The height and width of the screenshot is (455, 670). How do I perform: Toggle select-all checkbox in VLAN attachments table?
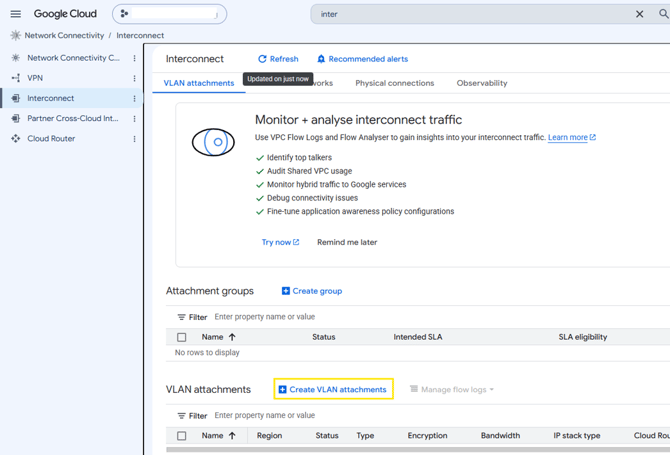(x=182, y=436)
